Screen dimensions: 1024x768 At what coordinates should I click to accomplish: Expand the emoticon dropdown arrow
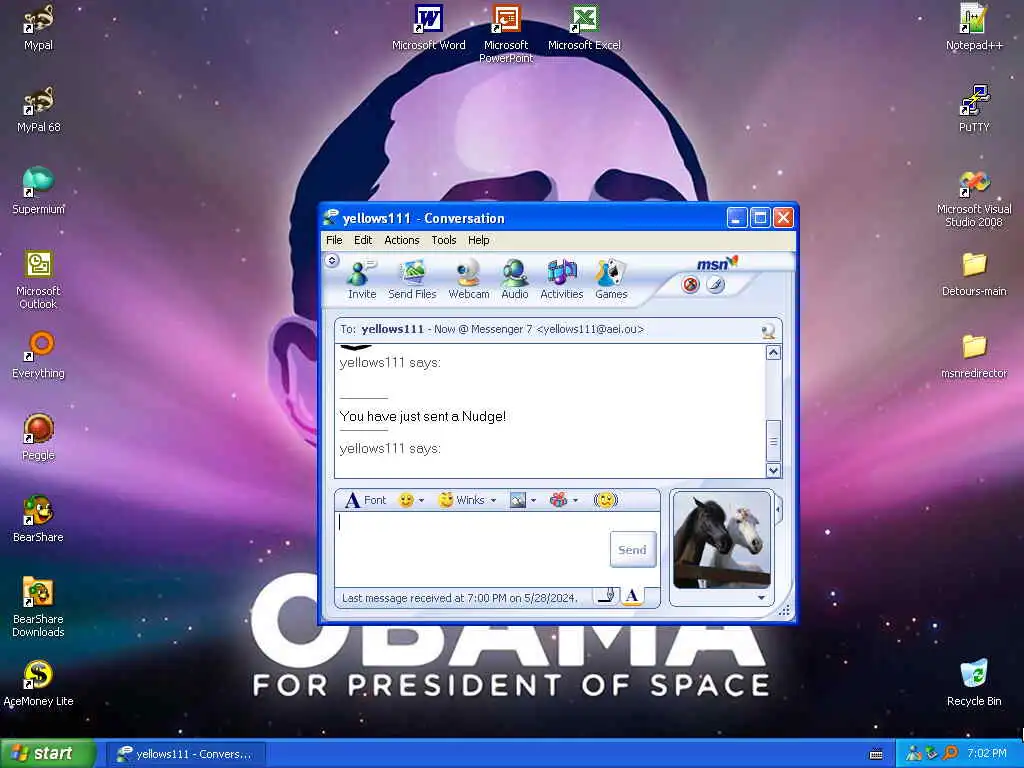click(421, 501)
